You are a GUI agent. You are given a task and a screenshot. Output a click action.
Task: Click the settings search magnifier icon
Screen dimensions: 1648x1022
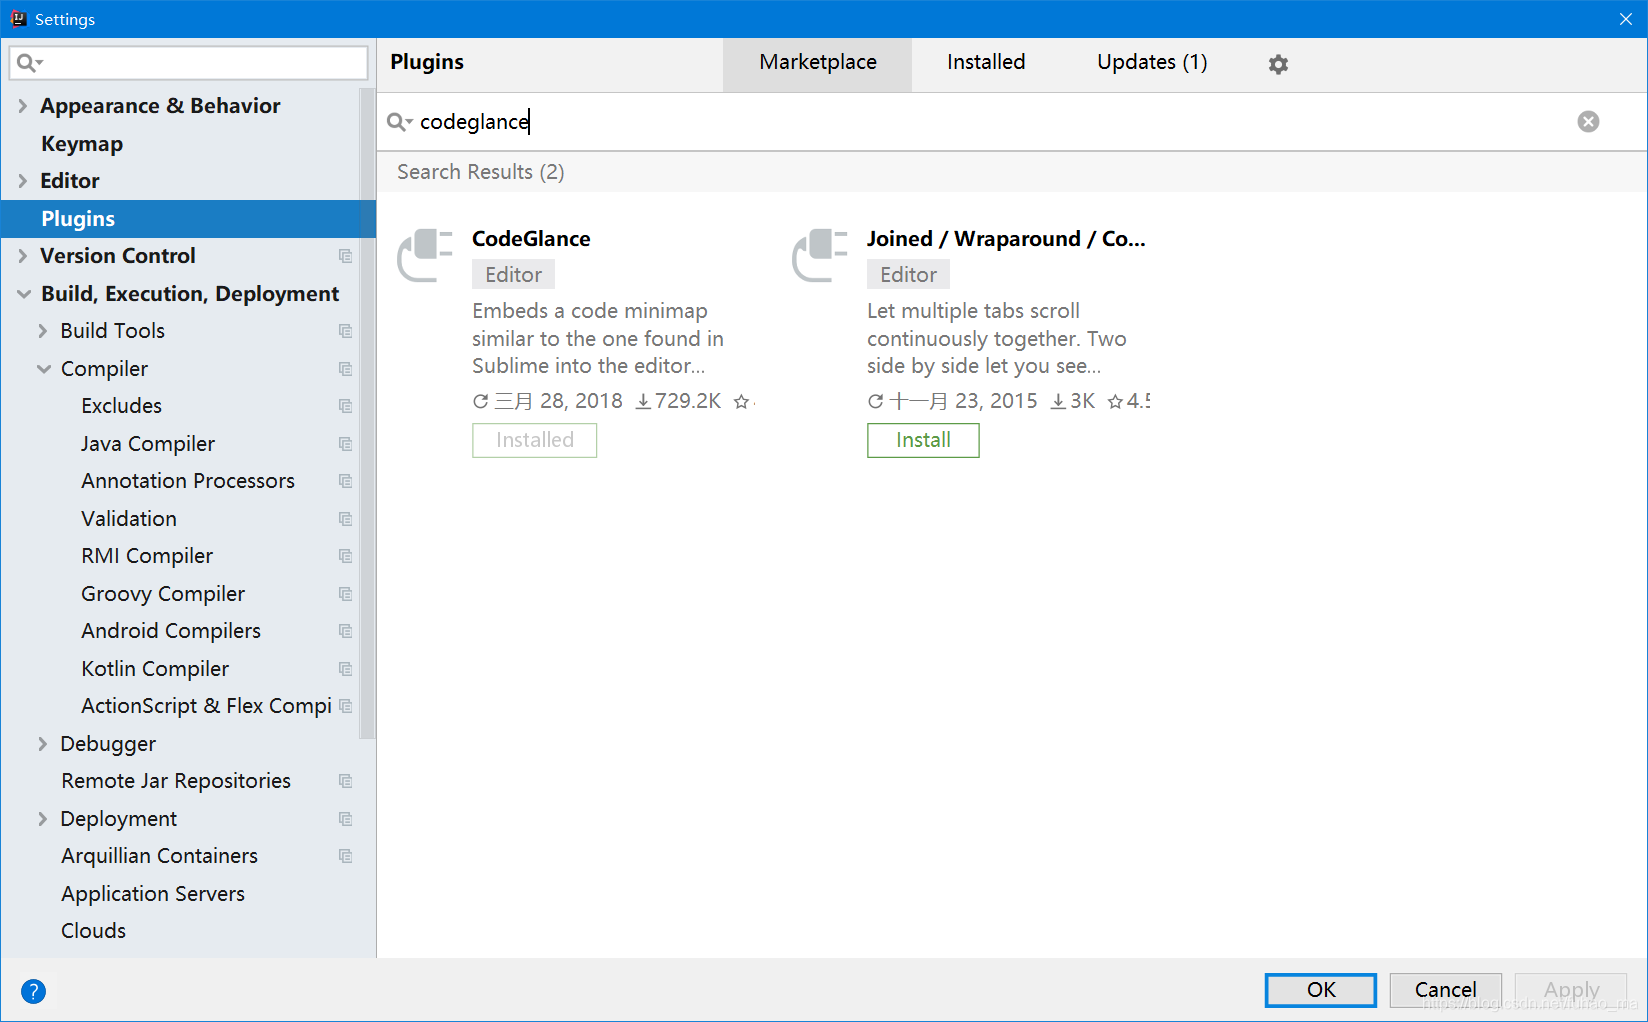tap(29, 63)
